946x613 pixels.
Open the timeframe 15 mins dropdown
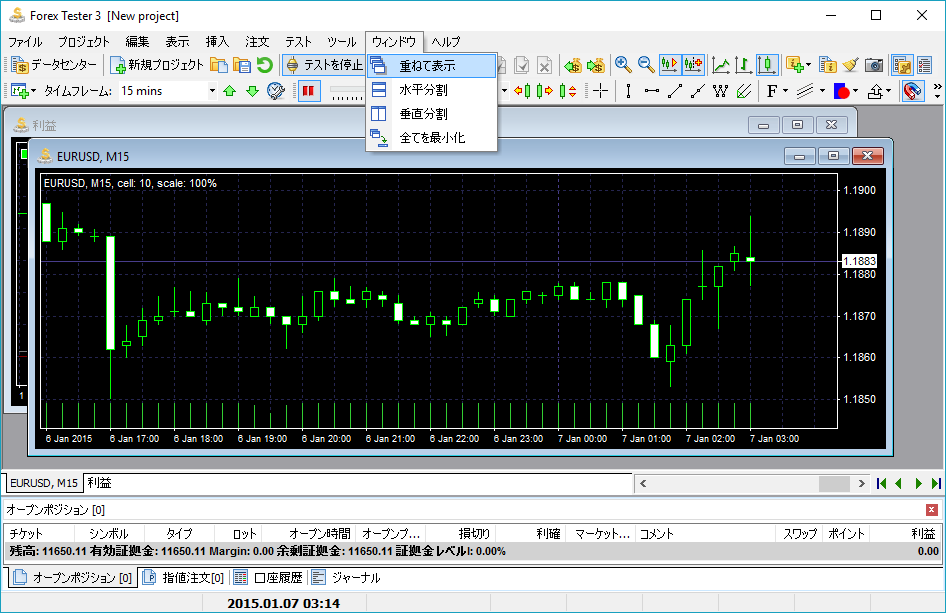tap(212, 91)
